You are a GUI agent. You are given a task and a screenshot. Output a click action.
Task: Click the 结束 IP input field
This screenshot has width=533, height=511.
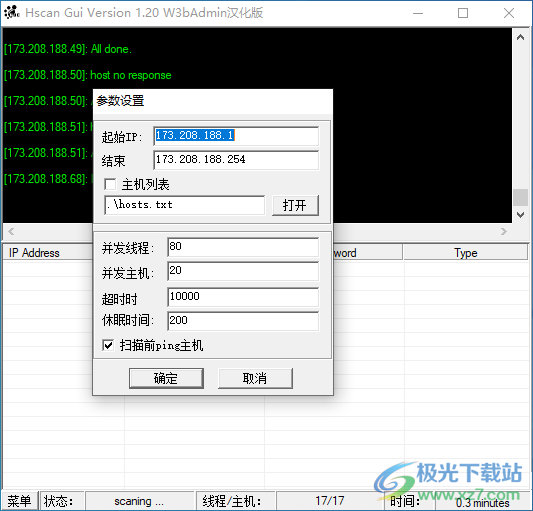[236, 160]
